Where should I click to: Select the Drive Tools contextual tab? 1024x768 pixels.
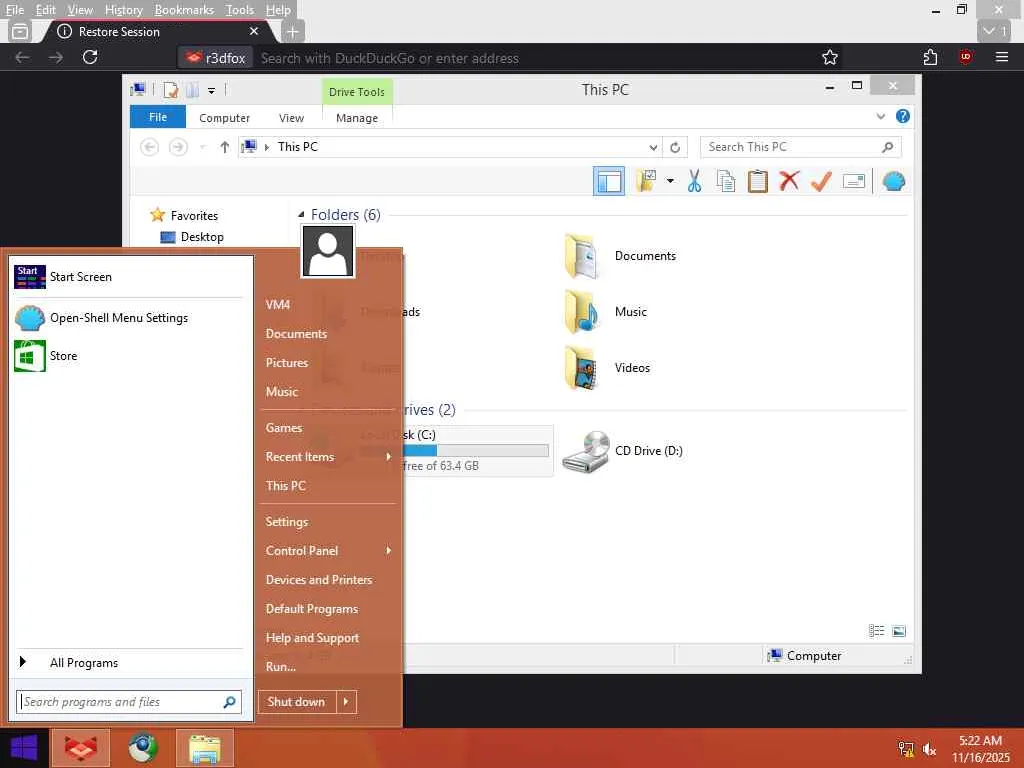[x=357, y=91]
